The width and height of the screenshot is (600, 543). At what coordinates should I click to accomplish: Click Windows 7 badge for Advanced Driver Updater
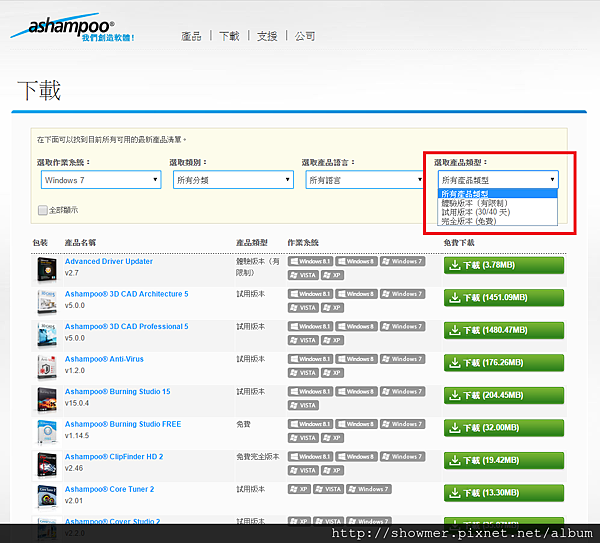402,261
